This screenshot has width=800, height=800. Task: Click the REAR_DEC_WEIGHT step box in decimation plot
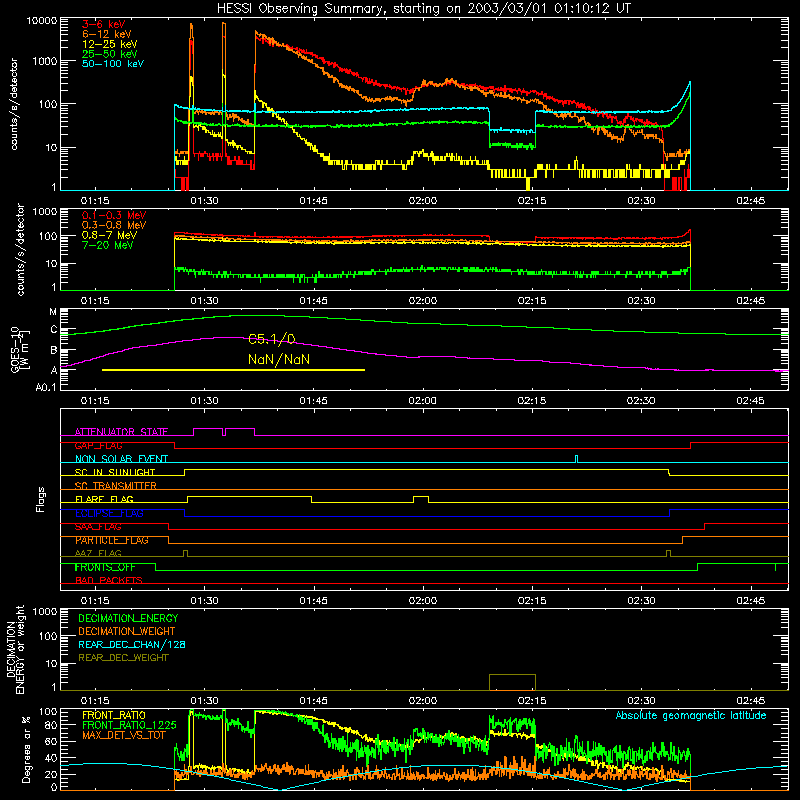coord(512,682)
